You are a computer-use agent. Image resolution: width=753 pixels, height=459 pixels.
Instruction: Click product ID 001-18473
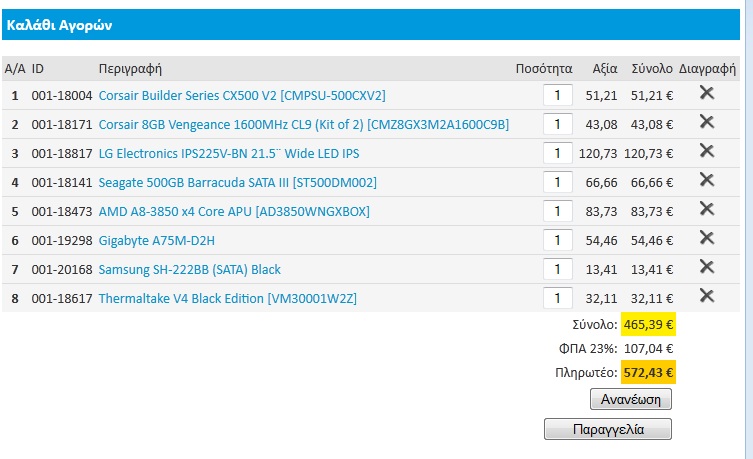click(x=62, y=211)
